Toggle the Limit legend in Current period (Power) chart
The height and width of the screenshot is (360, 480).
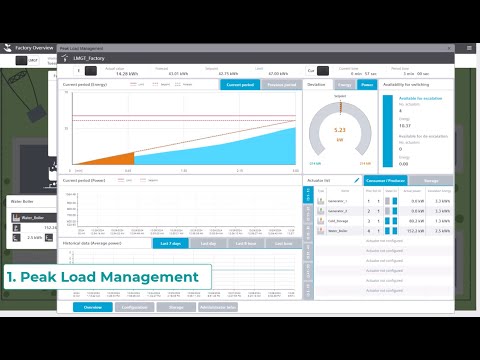pos(125,180)
